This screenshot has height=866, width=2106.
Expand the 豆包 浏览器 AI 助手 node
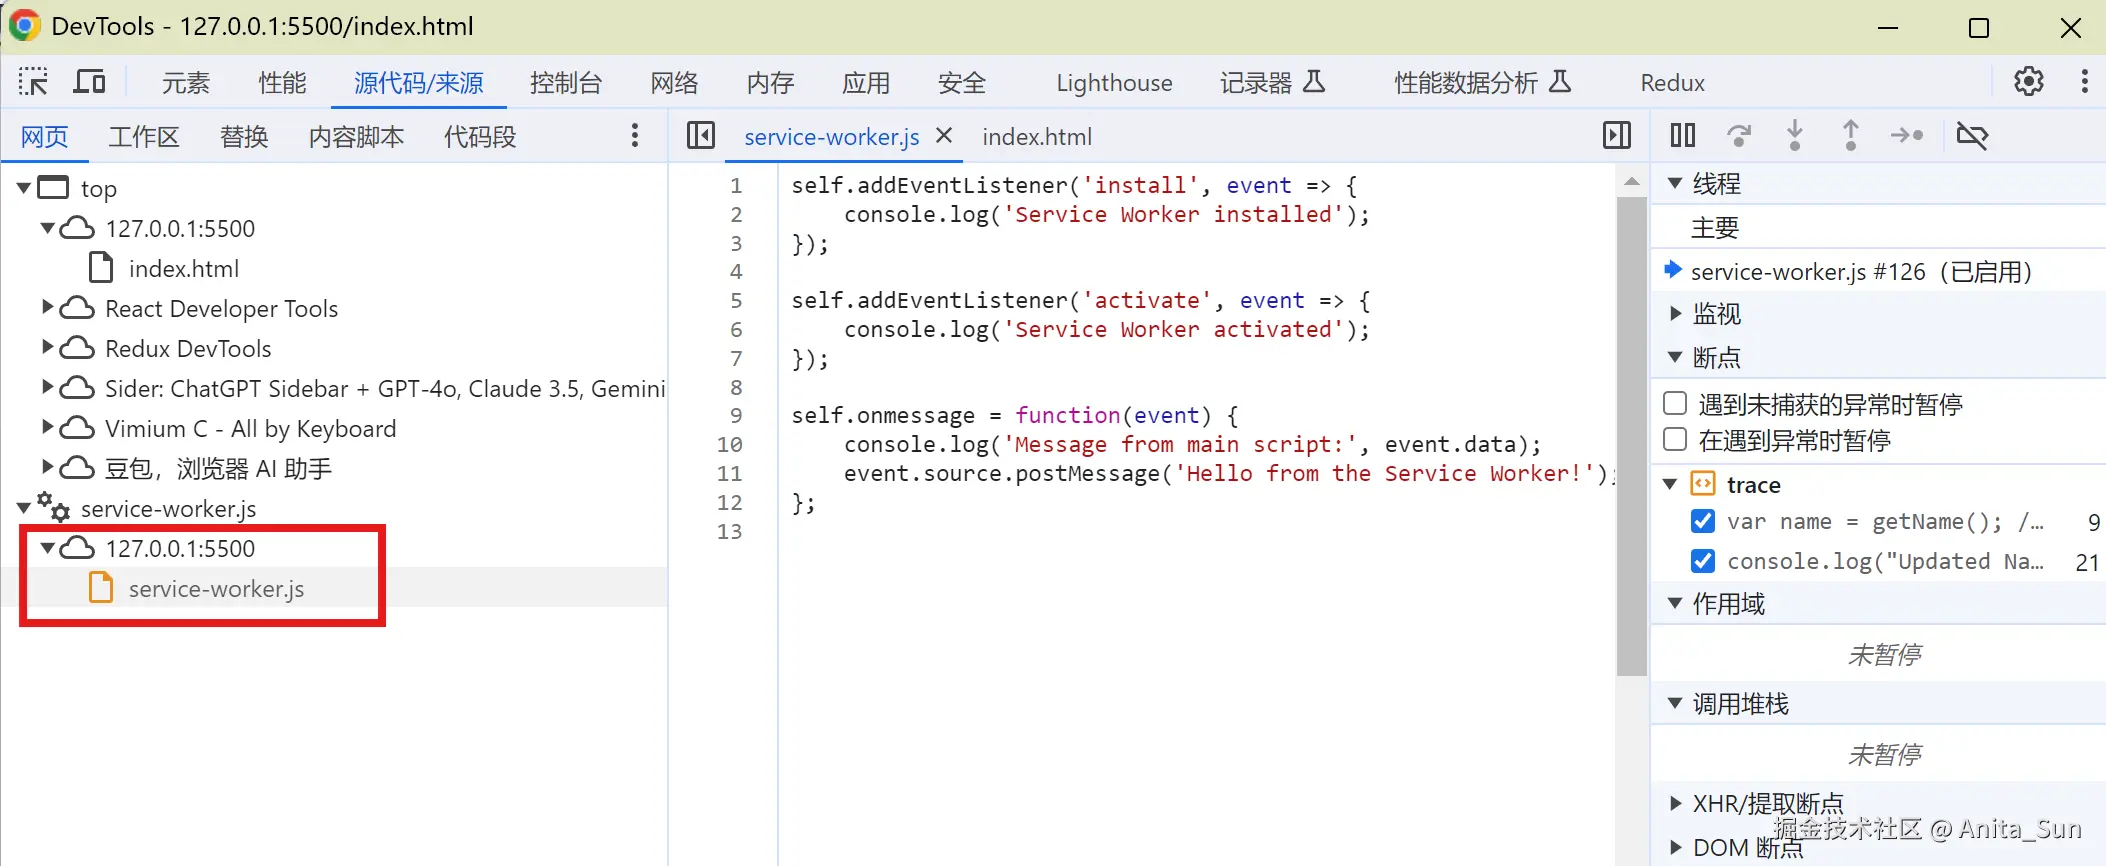(x=47, y=468)
